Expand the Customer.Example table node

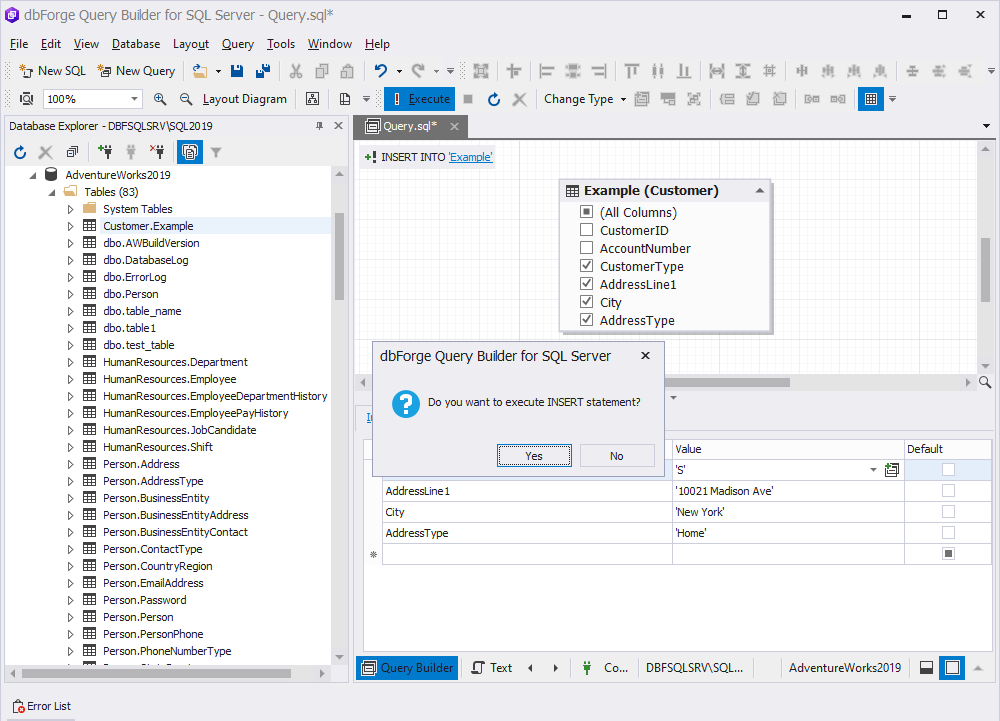70,226
